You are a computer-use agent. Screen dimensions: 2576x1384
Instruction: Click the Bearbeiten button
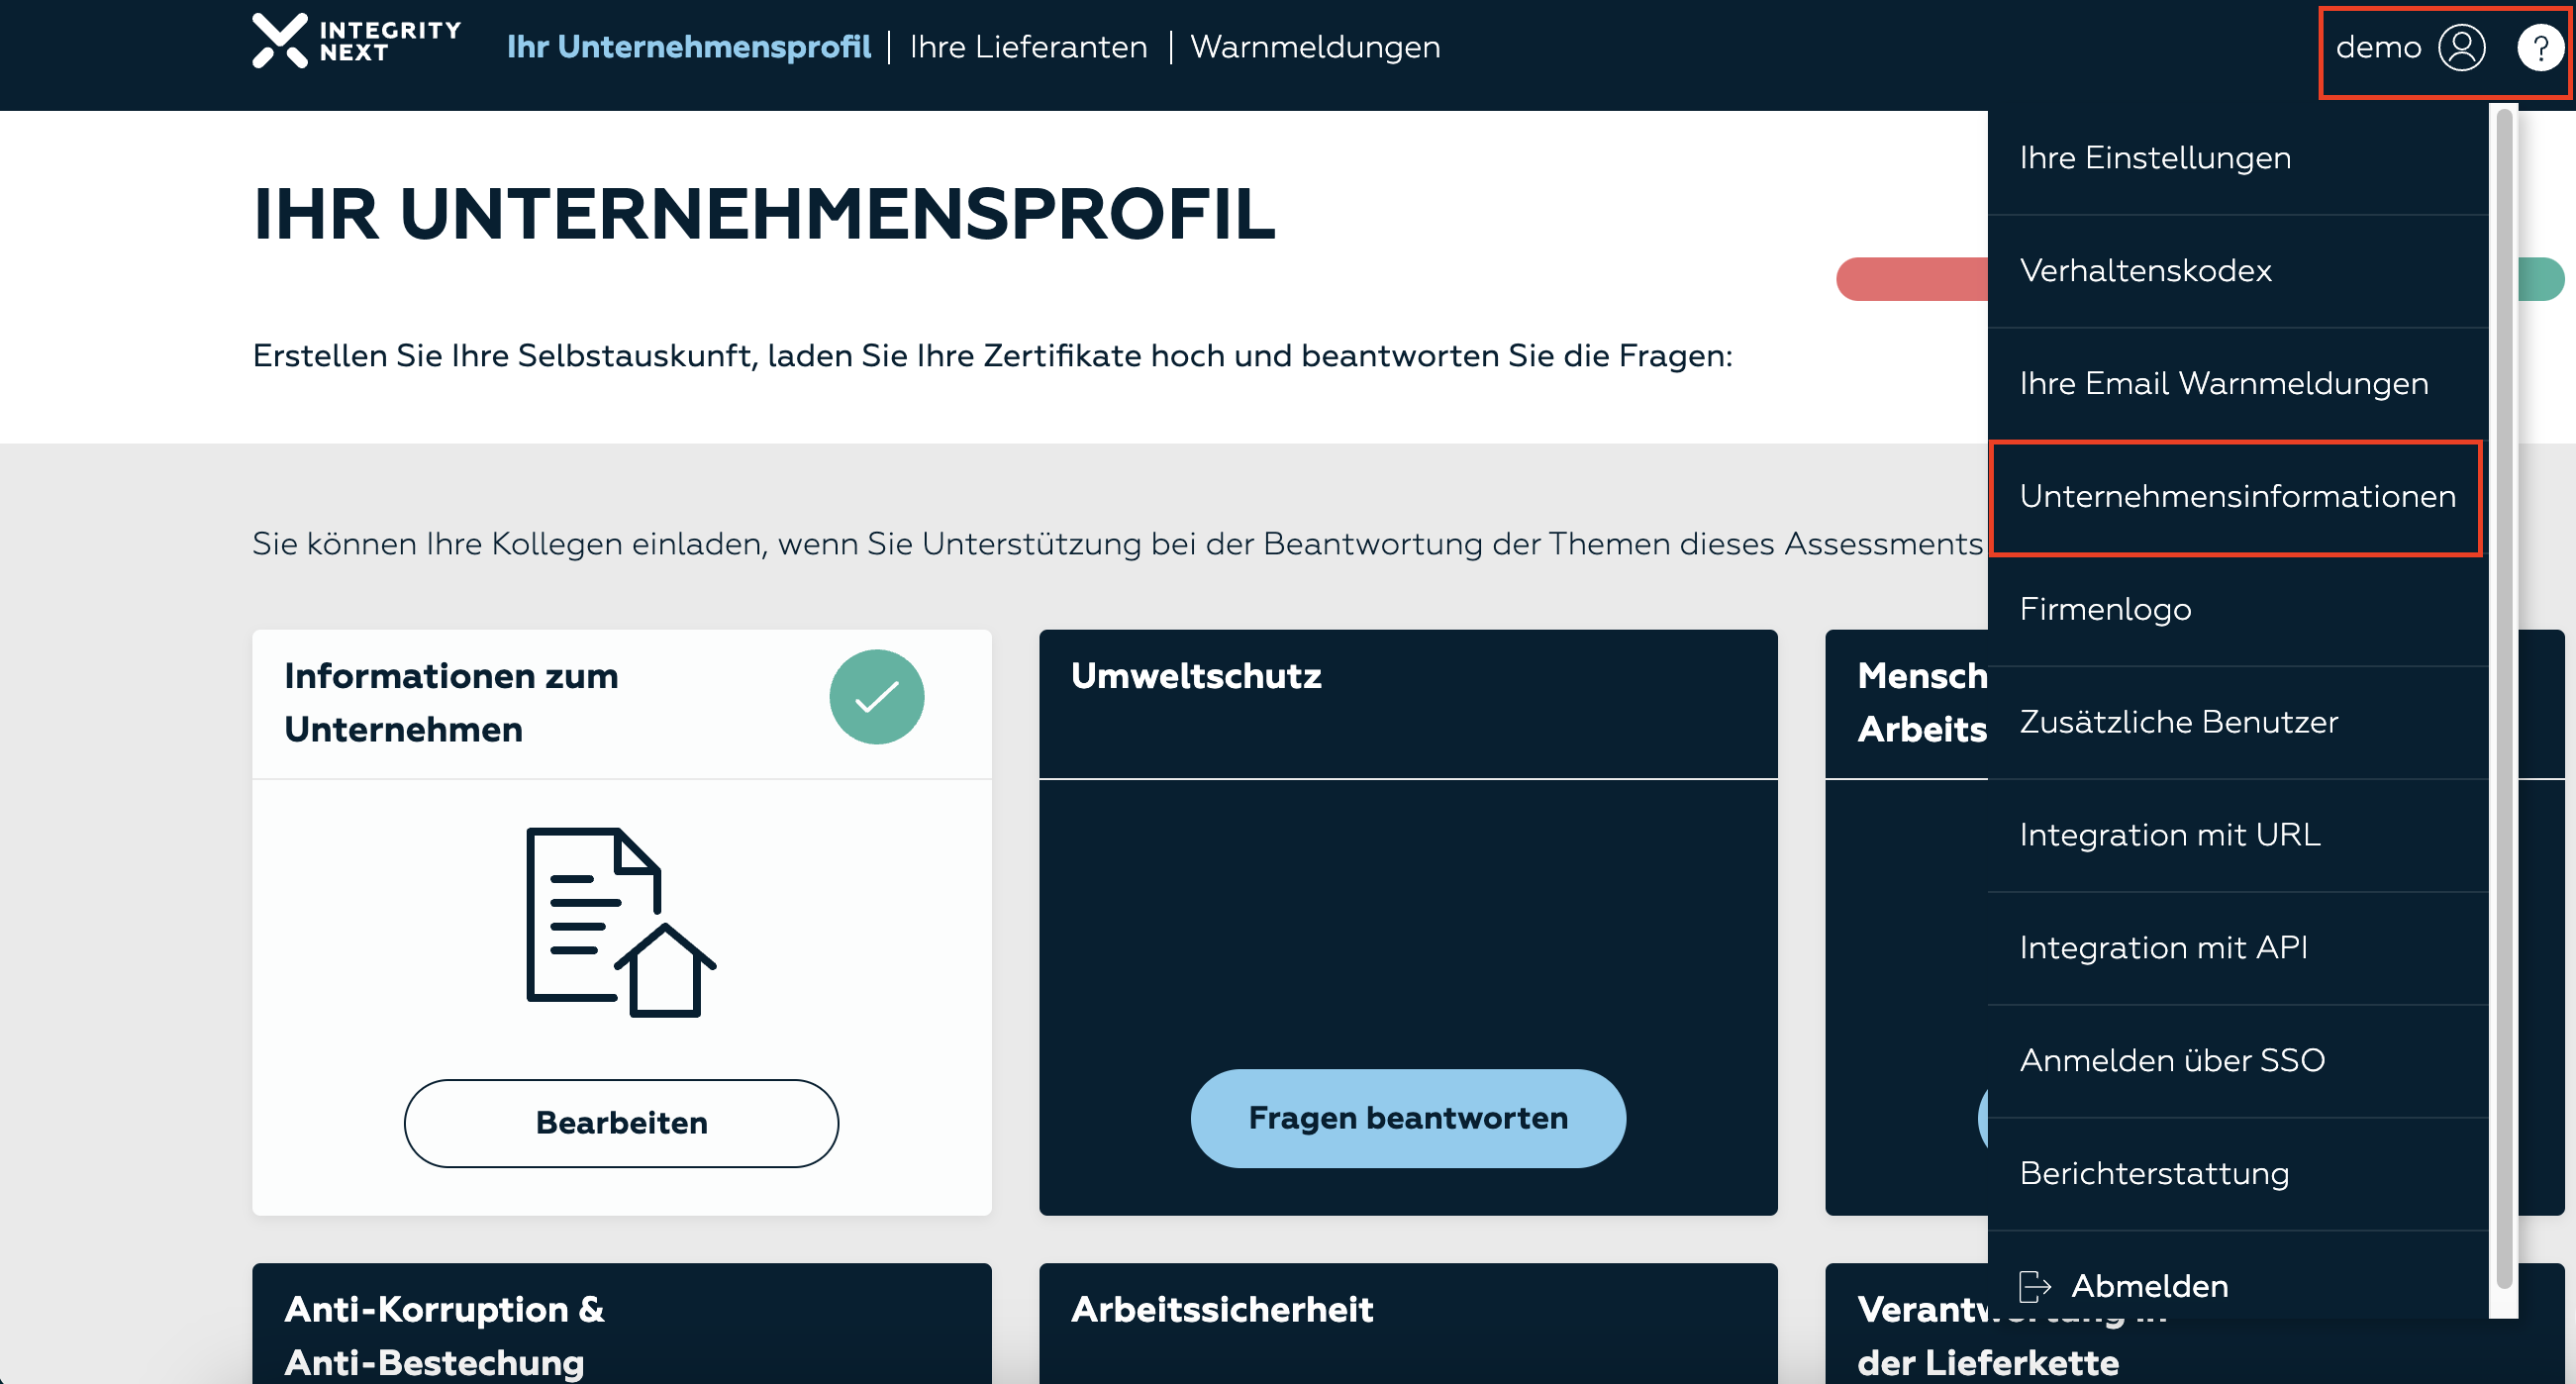[621, 1122]
